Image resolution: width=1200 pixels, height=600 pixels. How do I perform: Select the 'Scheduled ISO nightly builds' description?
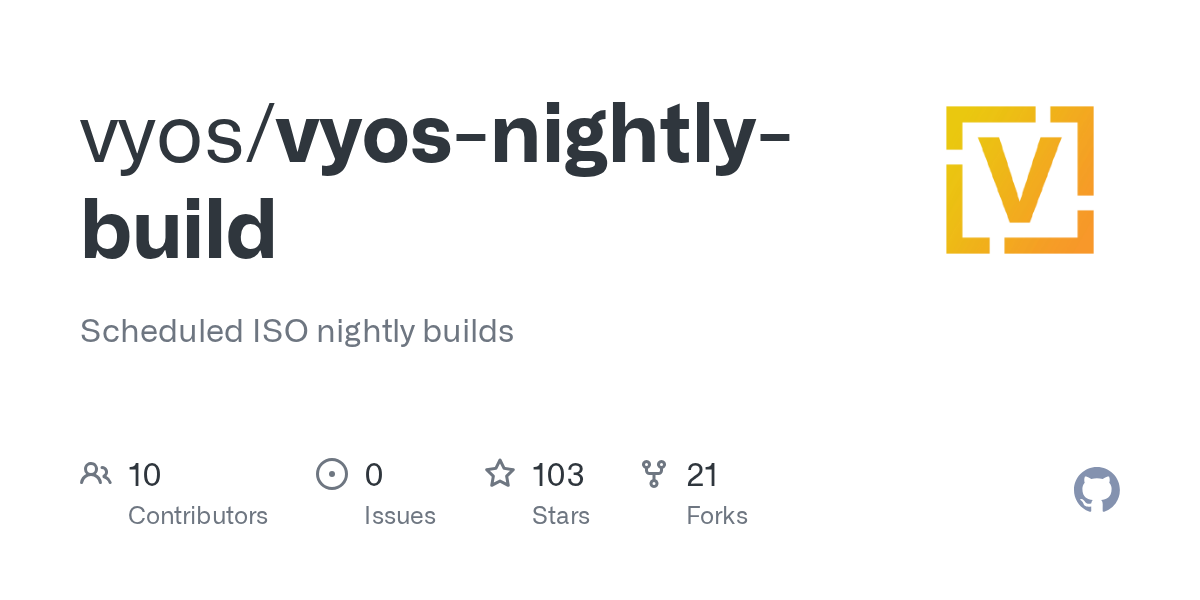pyautogui.click(x=297, y=331)
